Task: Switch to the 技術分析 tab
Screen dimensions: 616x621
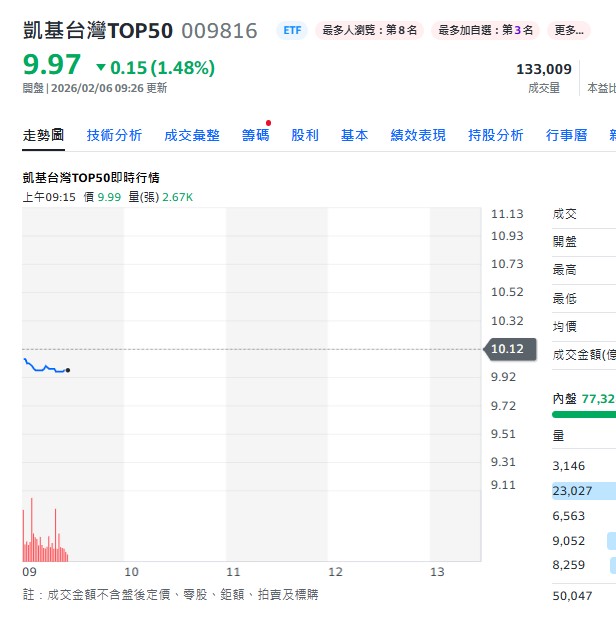Action: coord(114,135)
